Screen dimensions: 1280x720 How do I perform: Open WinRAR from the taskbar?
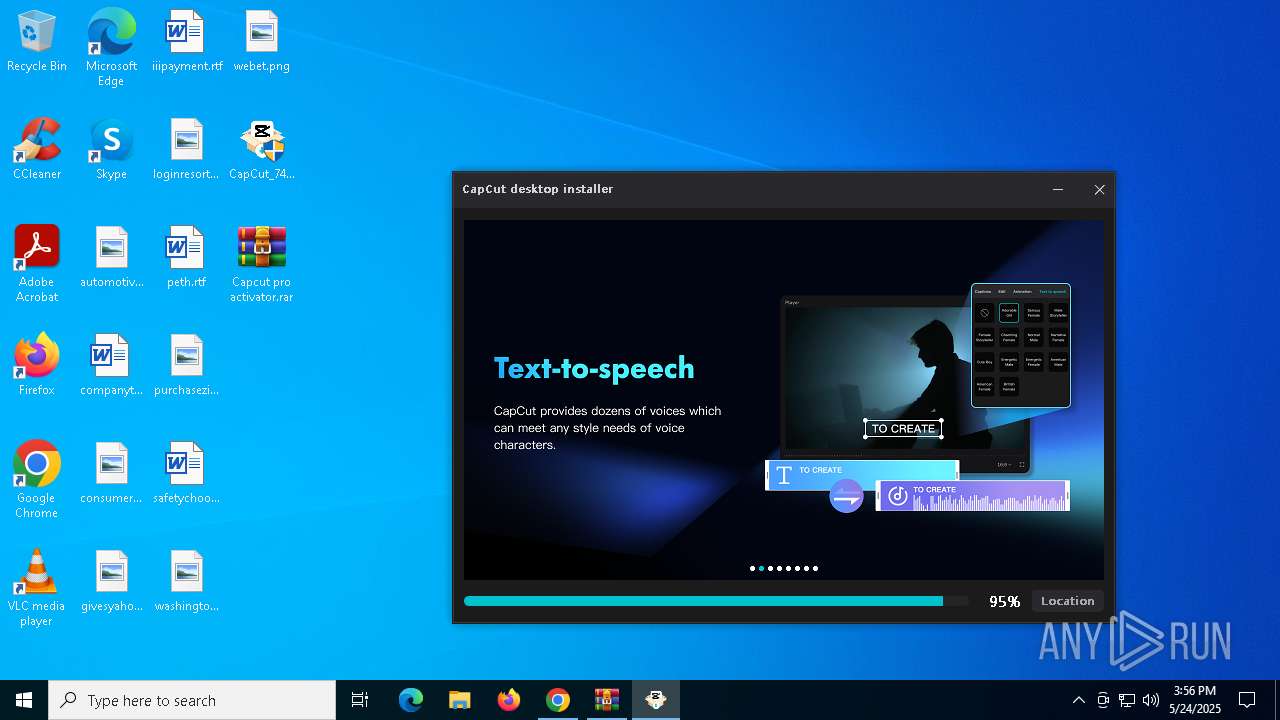(x=607, y=700)
